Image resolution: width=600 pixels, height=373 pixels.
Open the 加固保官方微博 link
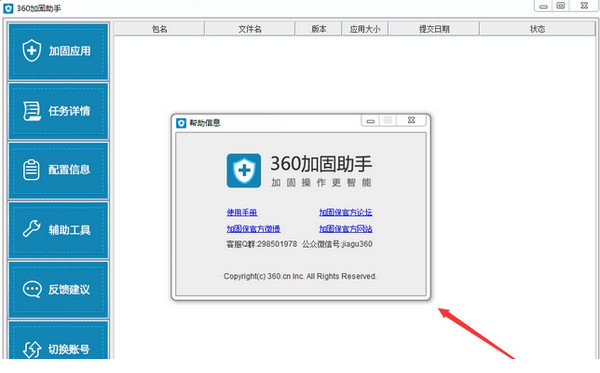[x=253, y=229]
